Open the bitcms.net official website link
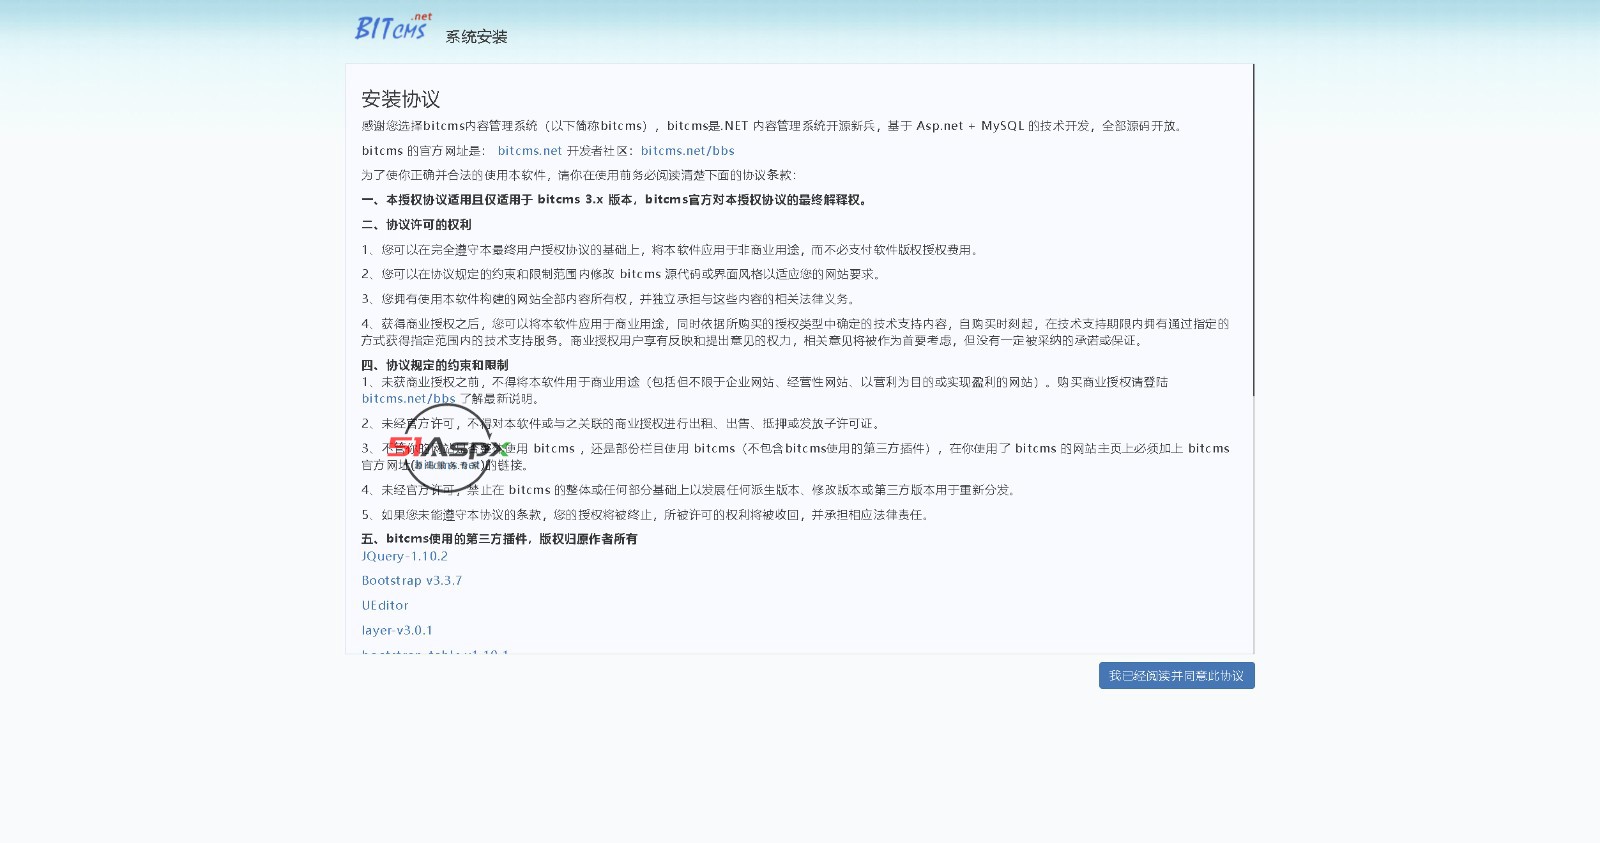 point(530,151)
